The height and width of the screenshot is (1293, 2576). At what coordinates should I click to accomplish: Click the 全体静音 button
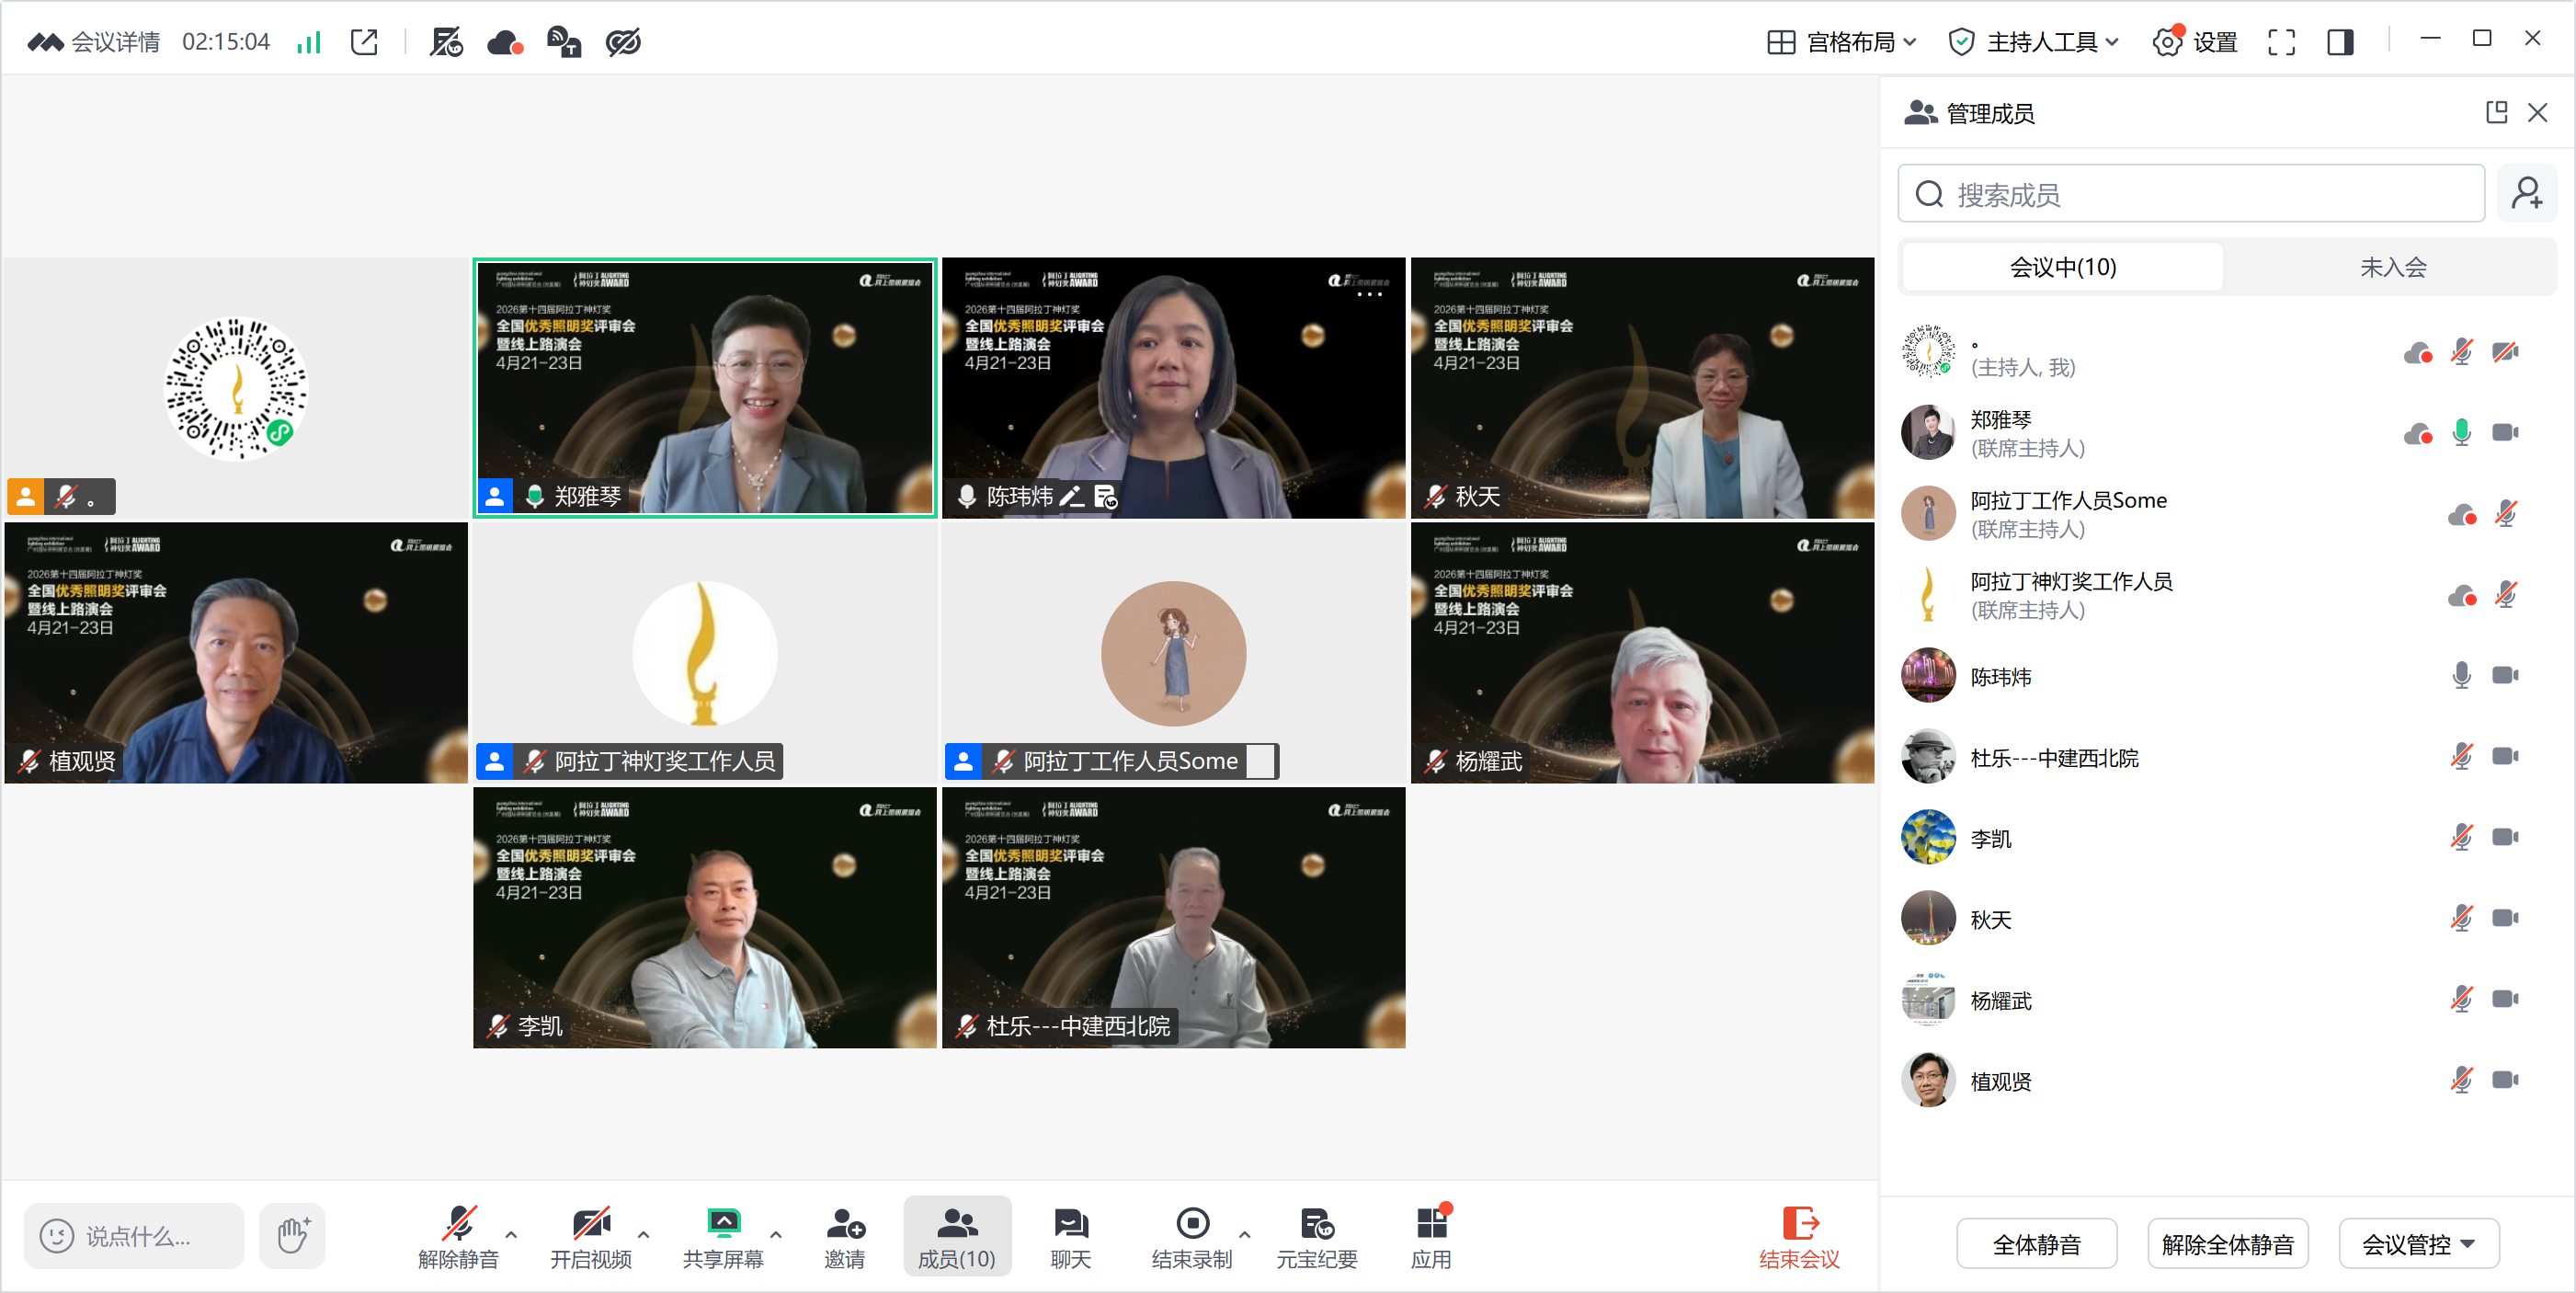tap(2036, 1244)
